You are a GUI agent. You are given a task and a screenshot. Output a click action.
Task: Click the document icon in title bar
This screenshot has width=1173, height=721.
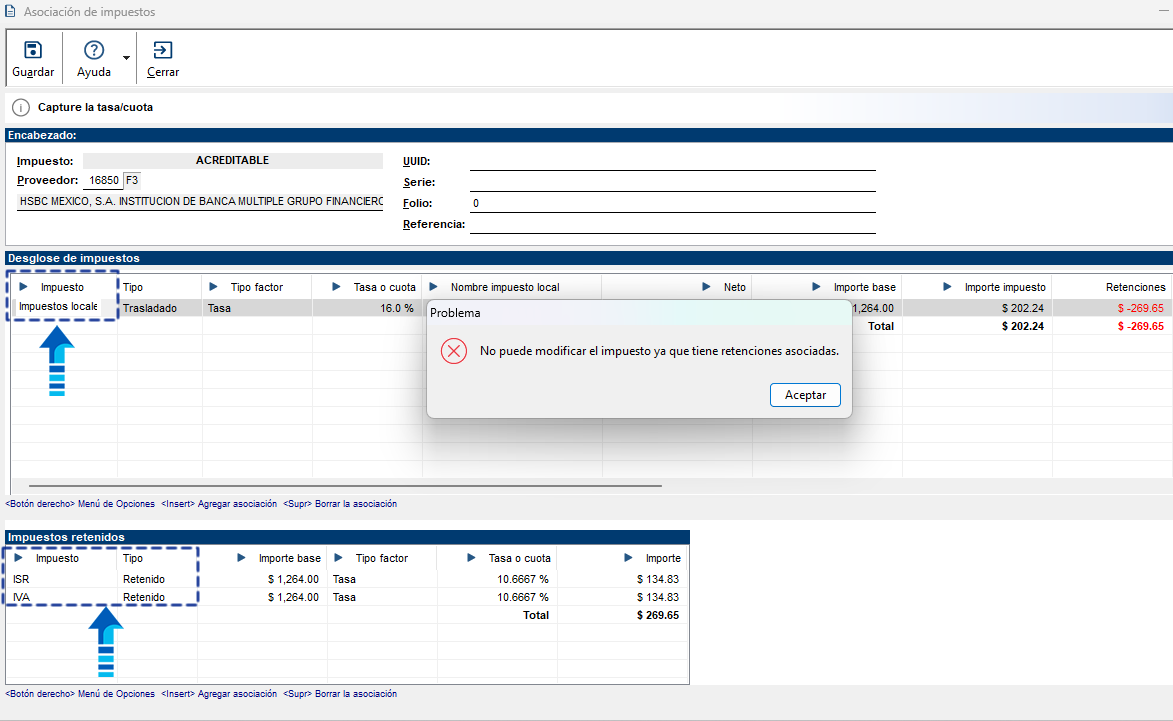(x=10, y=12)
